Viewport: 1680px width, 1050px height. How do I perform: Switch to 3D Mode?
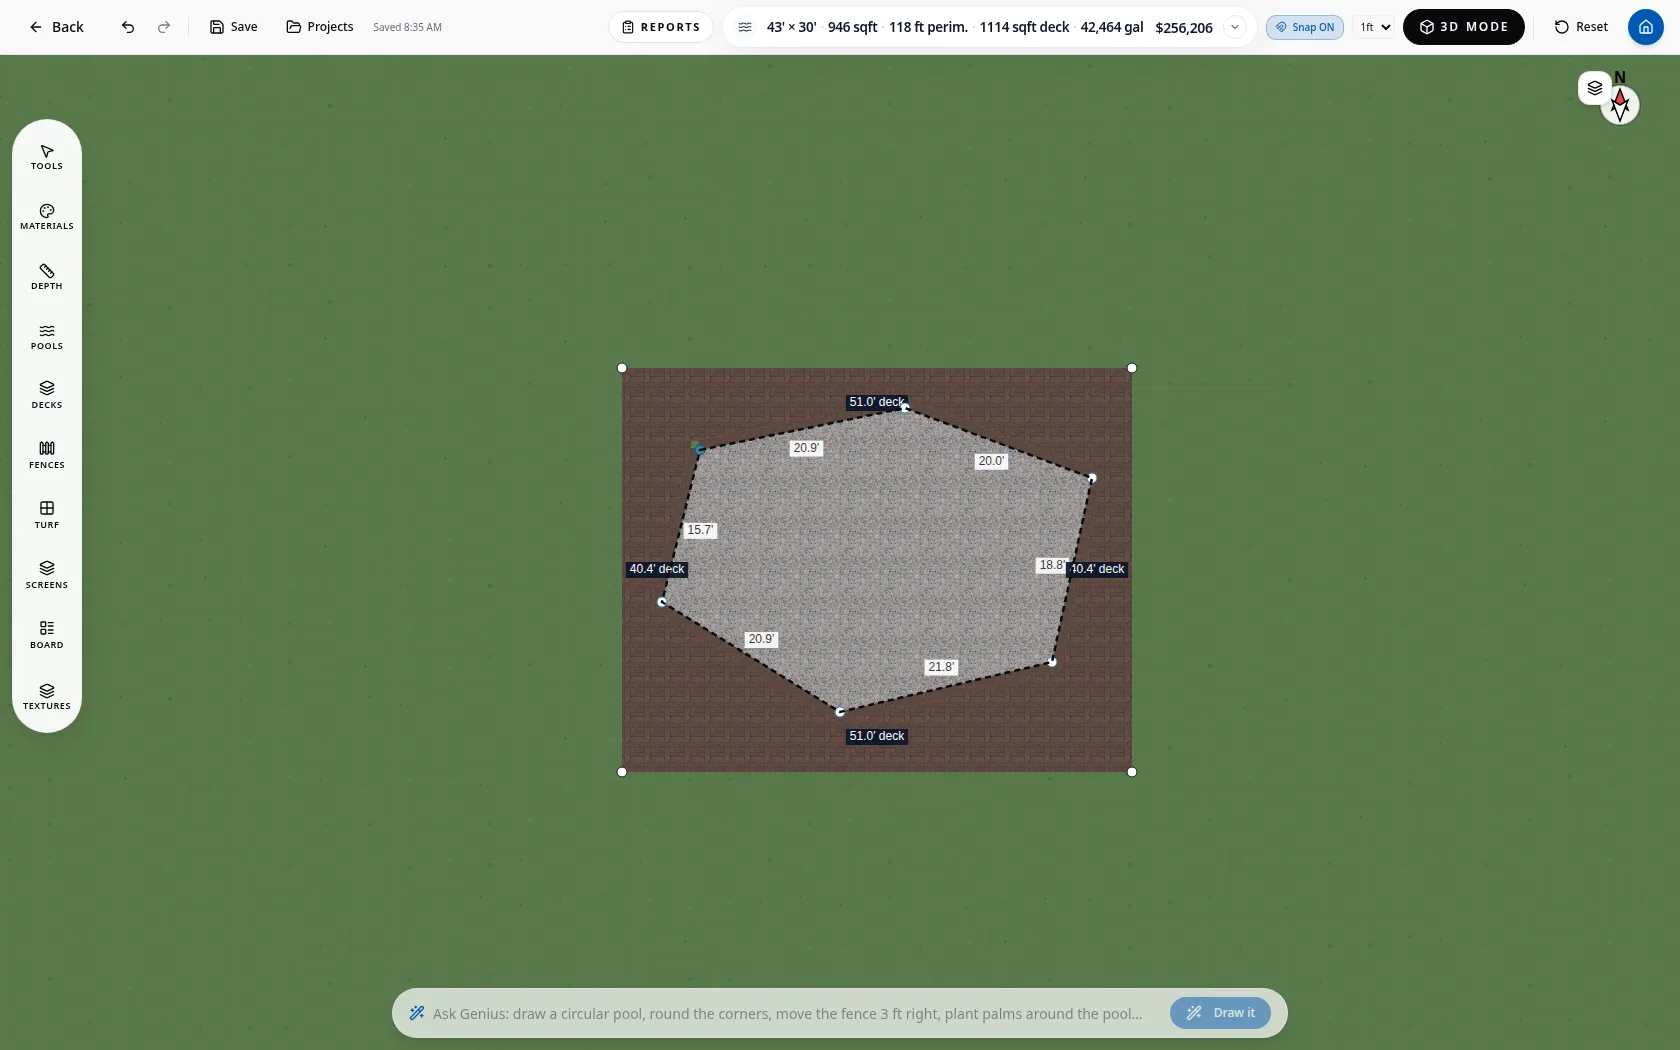click(x=1464, y=27)
